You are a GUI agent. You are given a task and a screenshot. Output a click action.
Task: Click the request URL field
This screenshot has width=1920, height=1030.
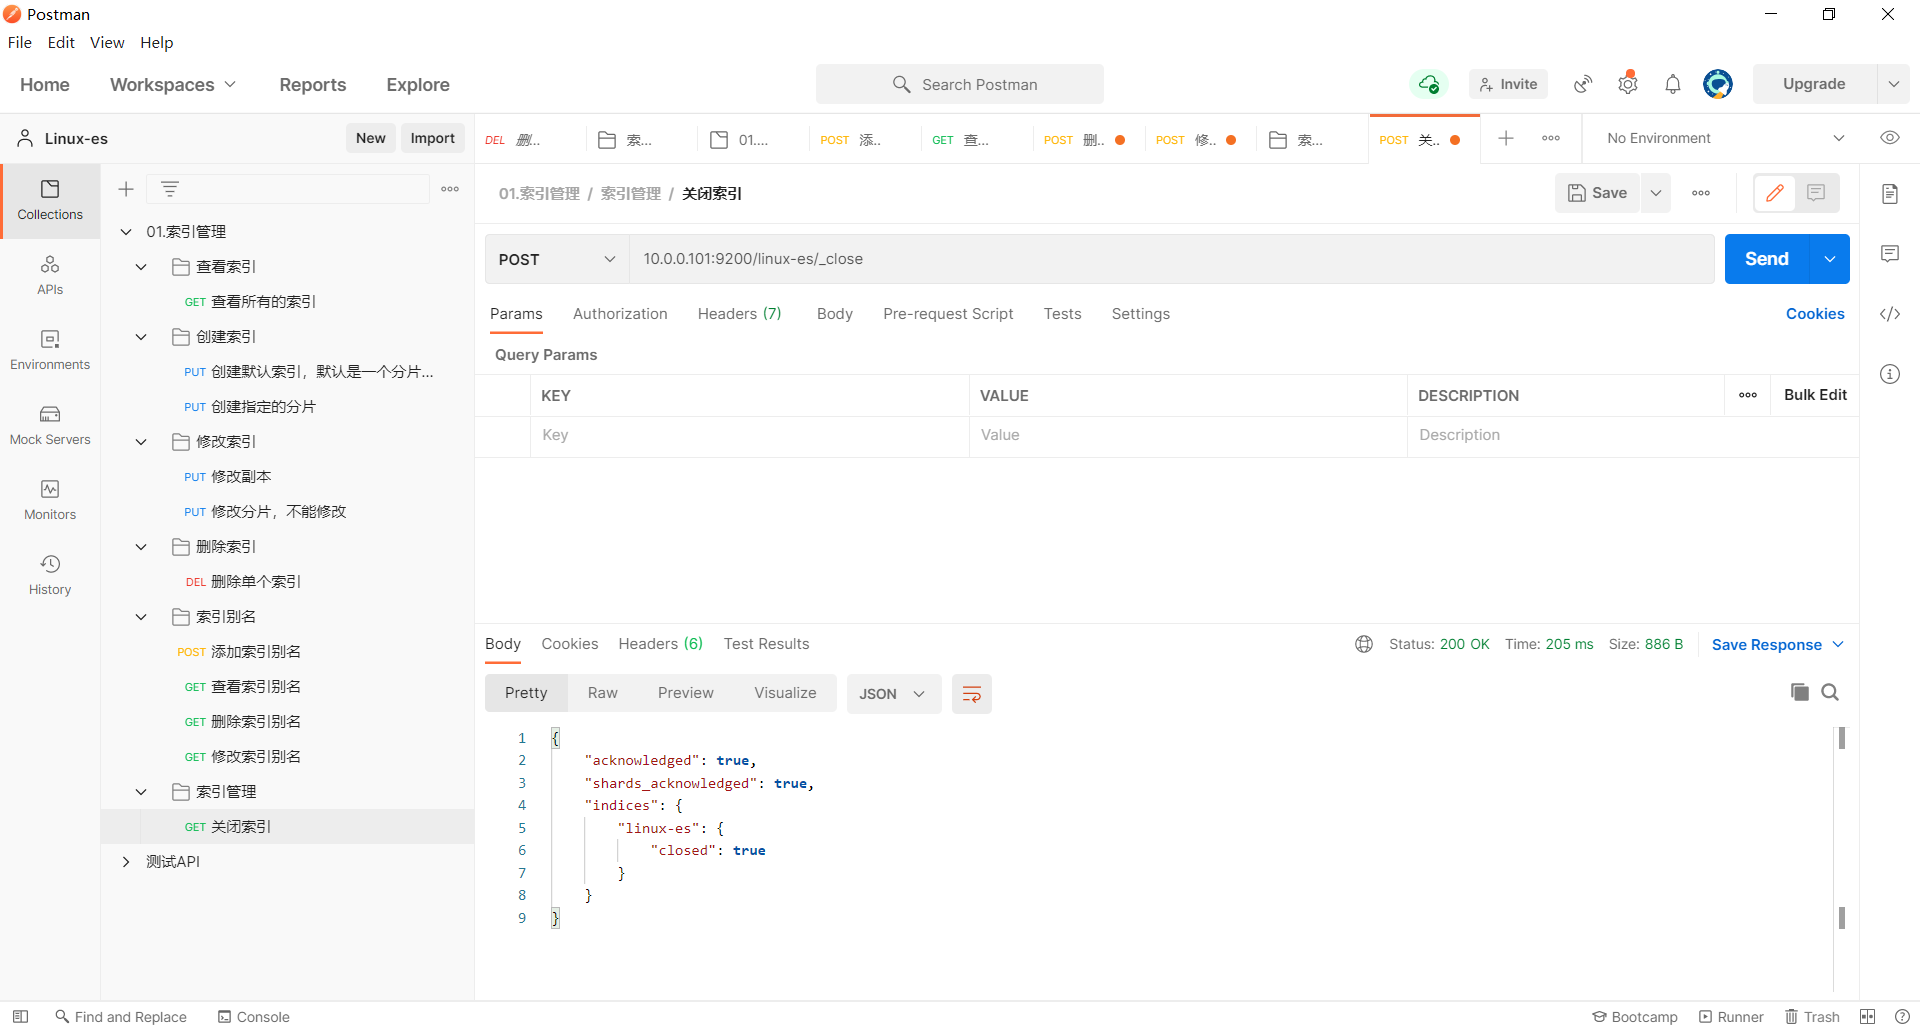click(1171, 259)
